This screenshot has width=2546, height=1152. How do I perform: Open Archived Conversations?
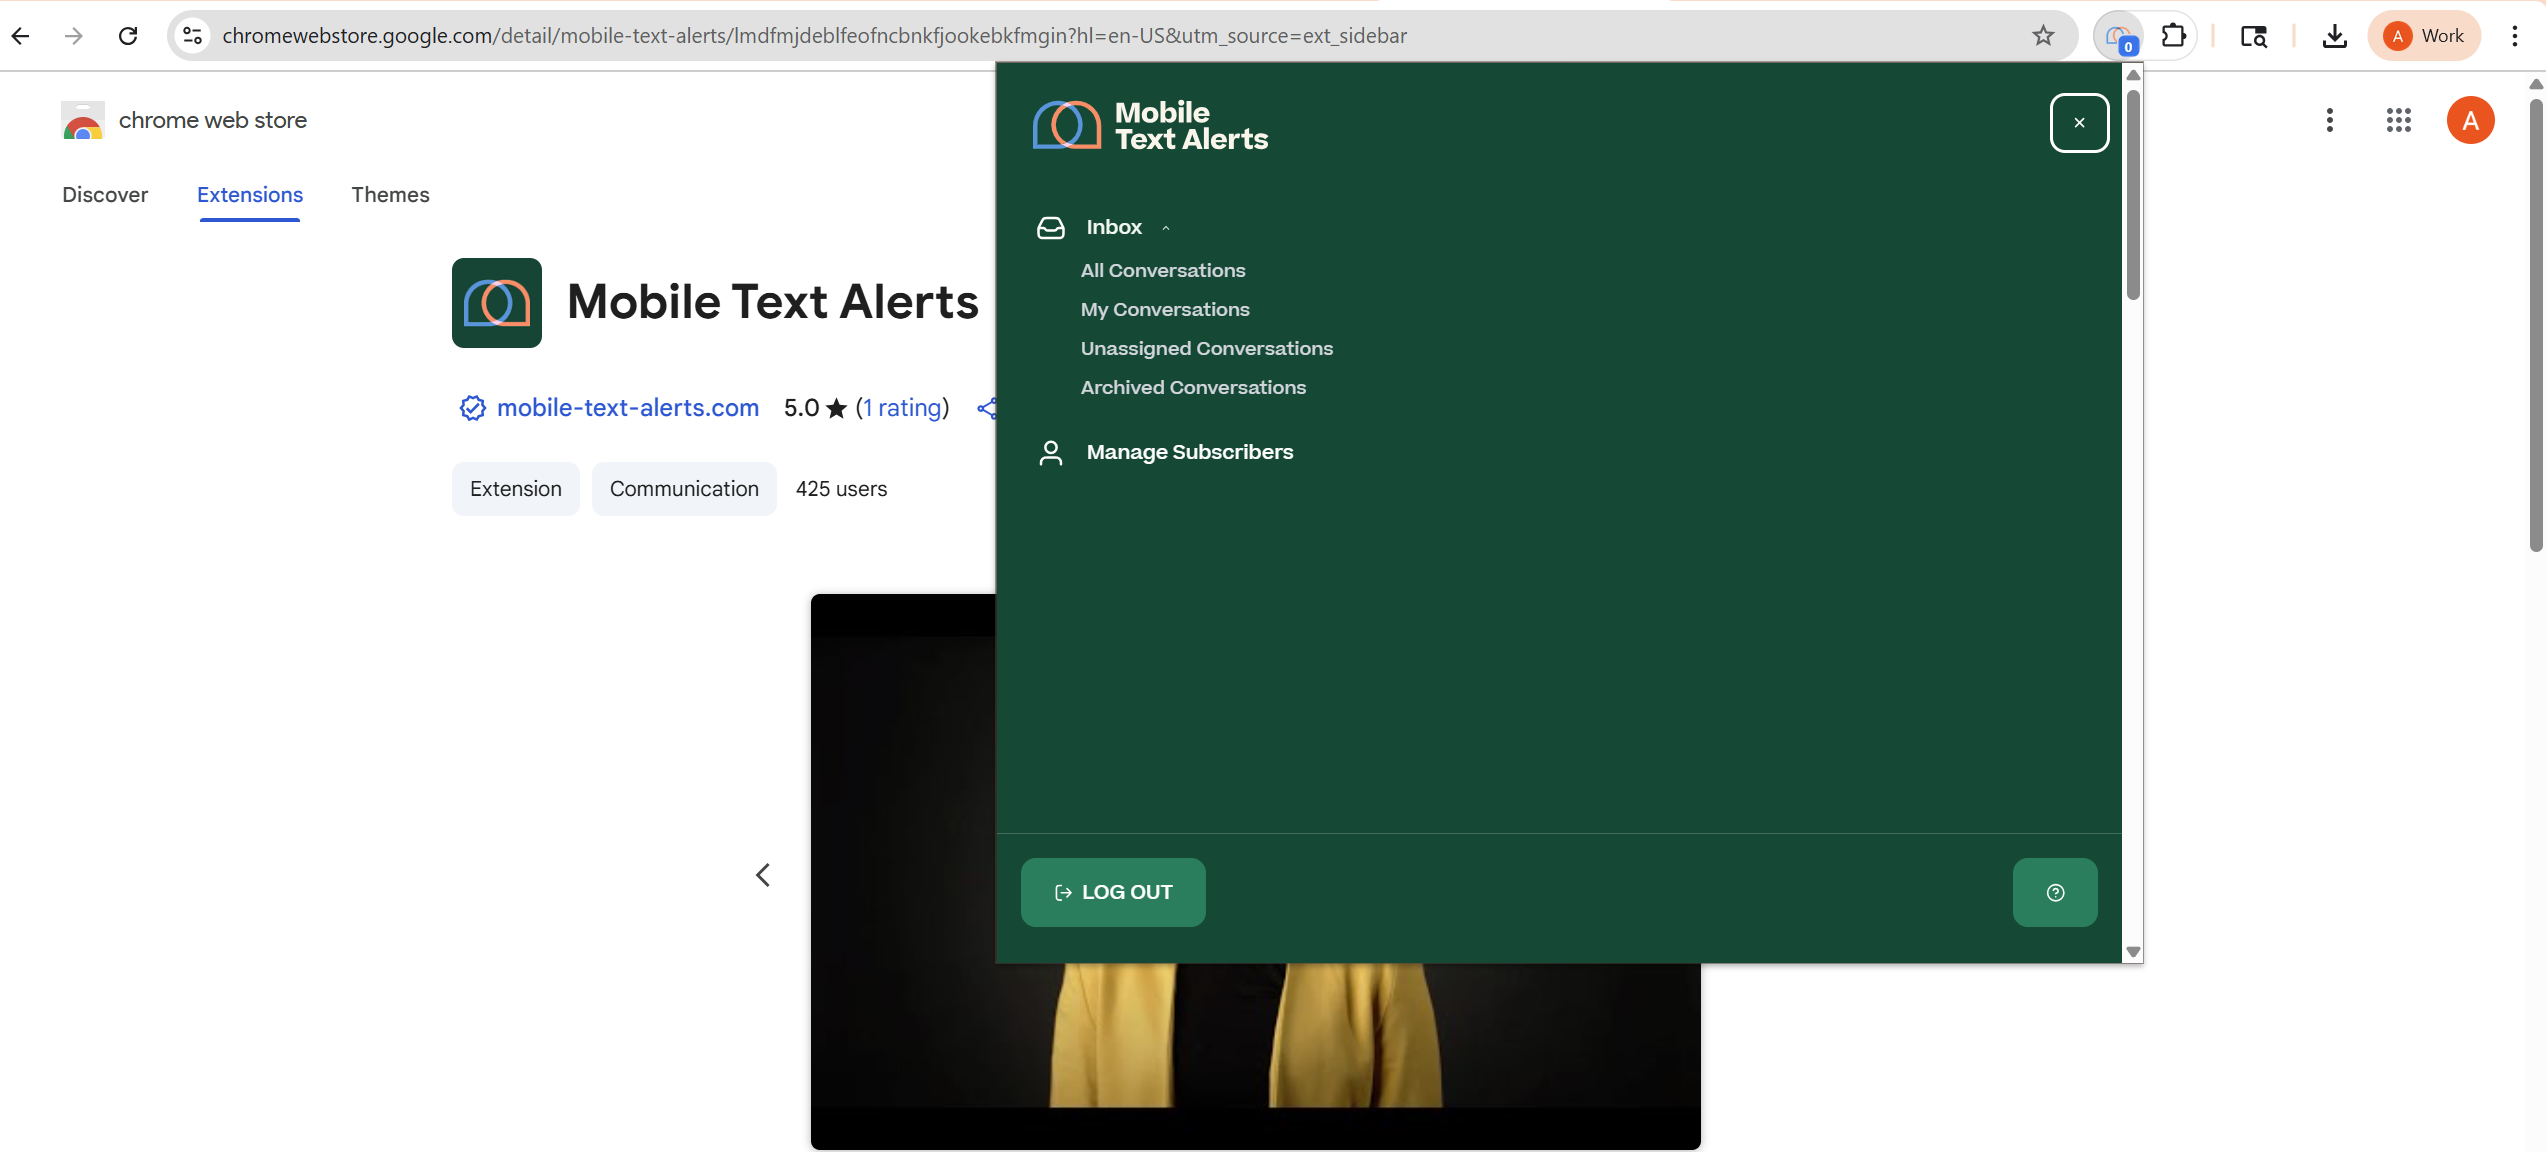tap(1193, 388)
